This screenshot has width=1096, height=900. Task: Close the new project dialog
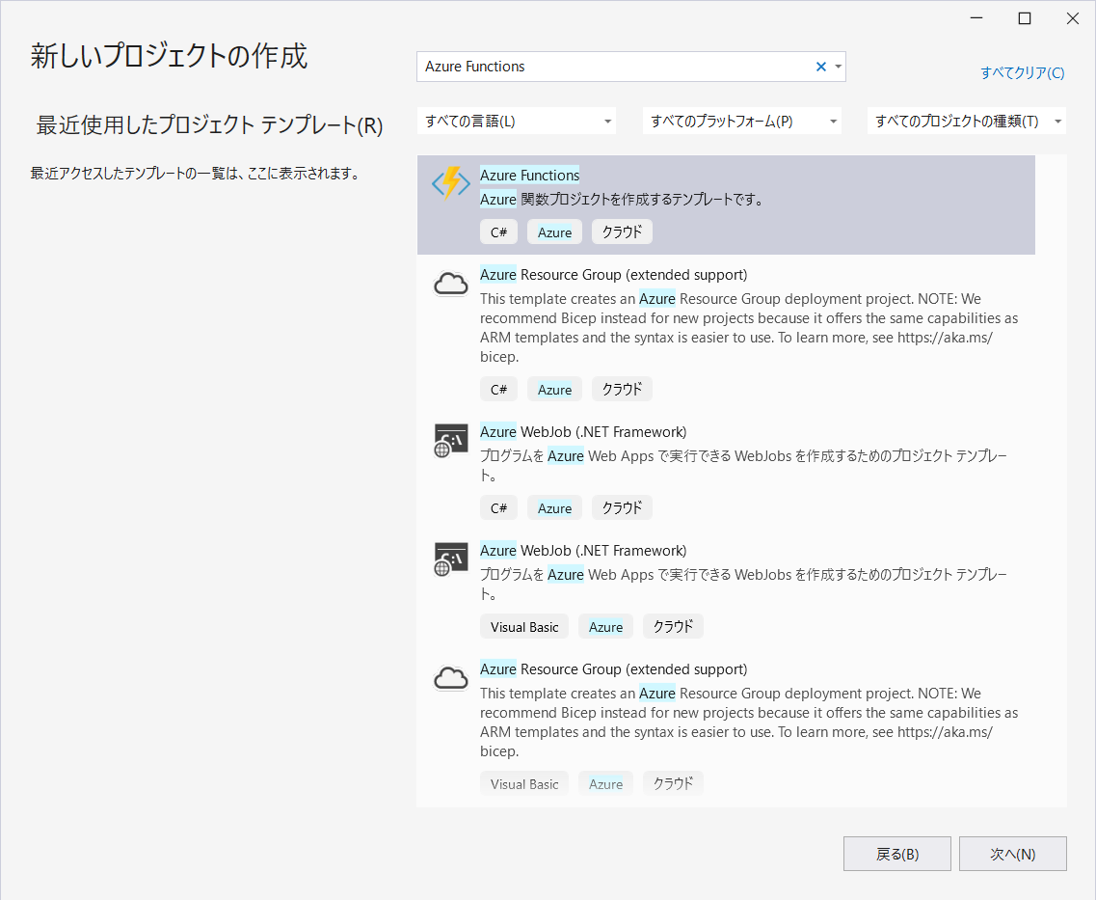(1072, 19)
